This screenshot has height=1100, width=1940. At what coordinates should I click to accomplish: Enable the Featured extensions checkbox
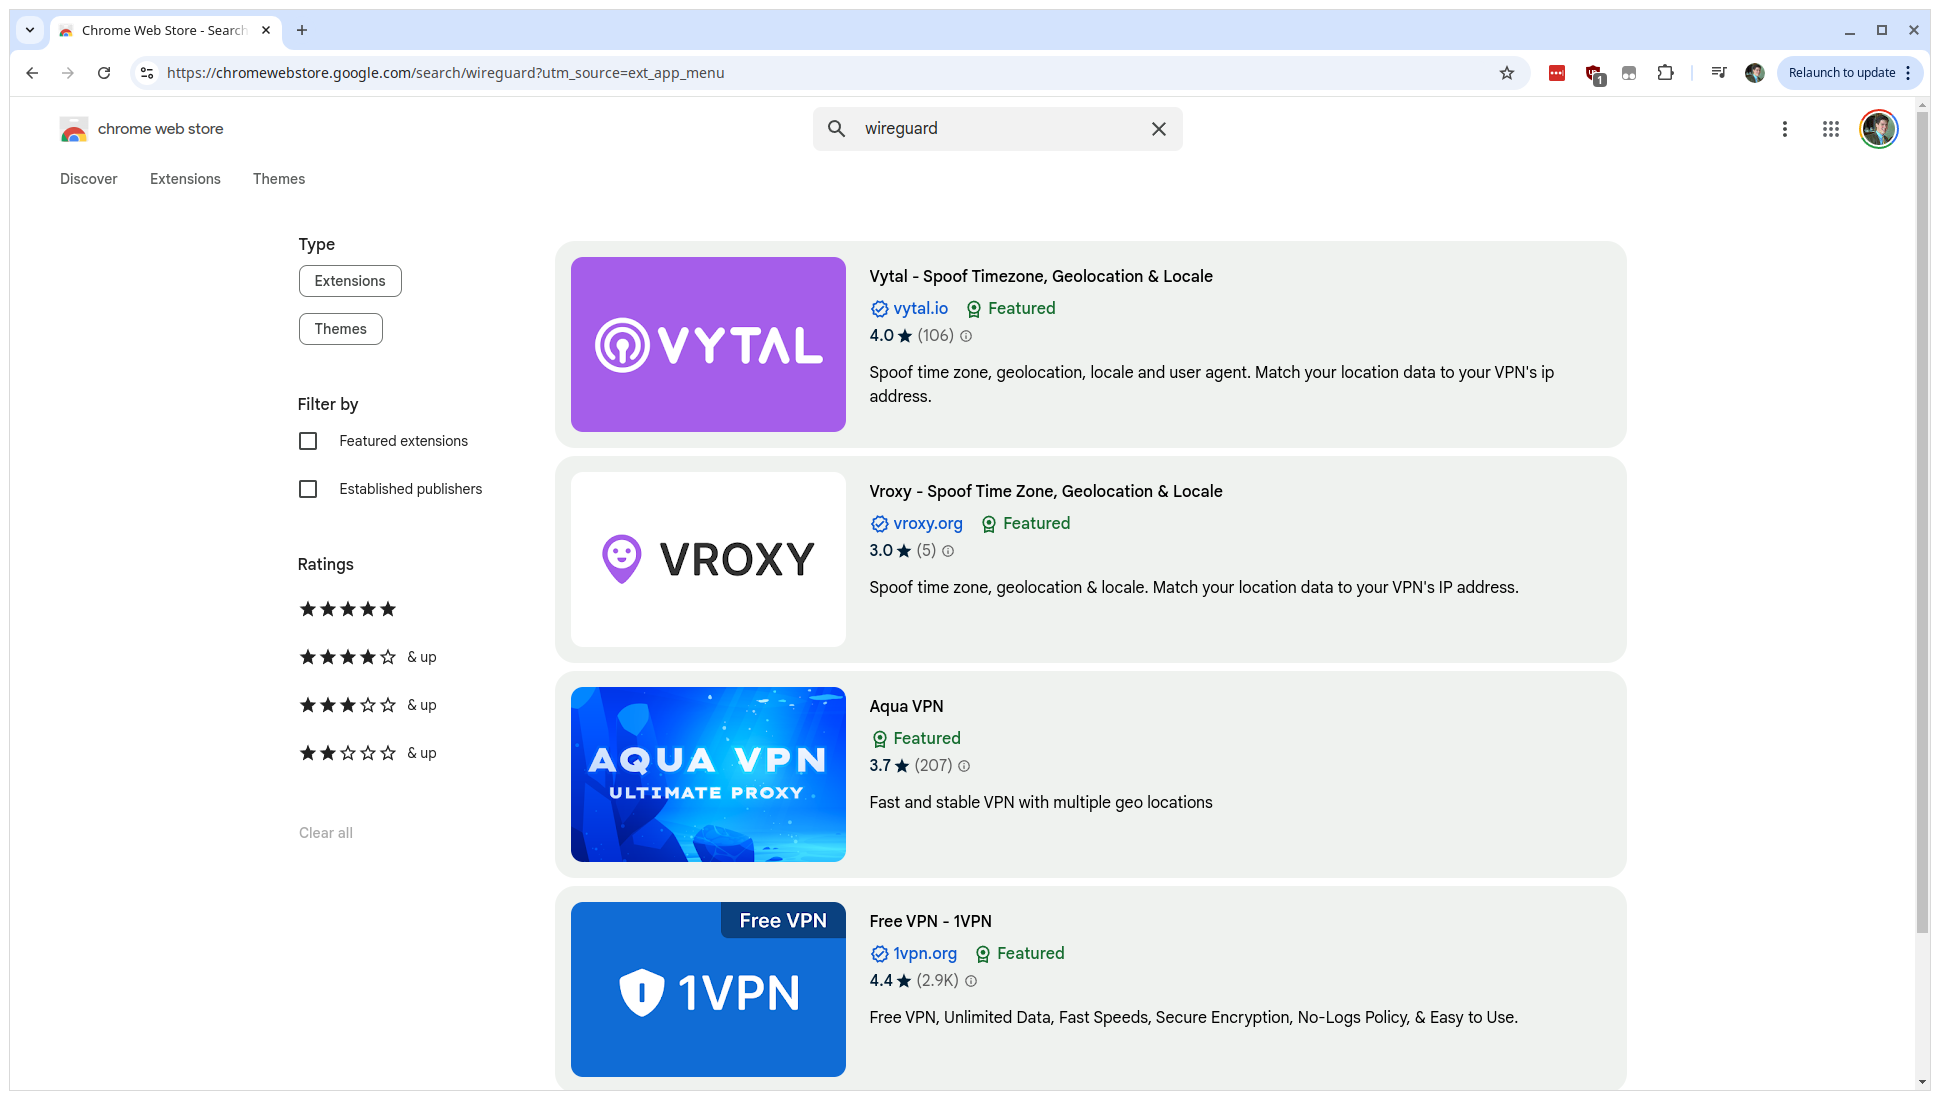point(308,441)
